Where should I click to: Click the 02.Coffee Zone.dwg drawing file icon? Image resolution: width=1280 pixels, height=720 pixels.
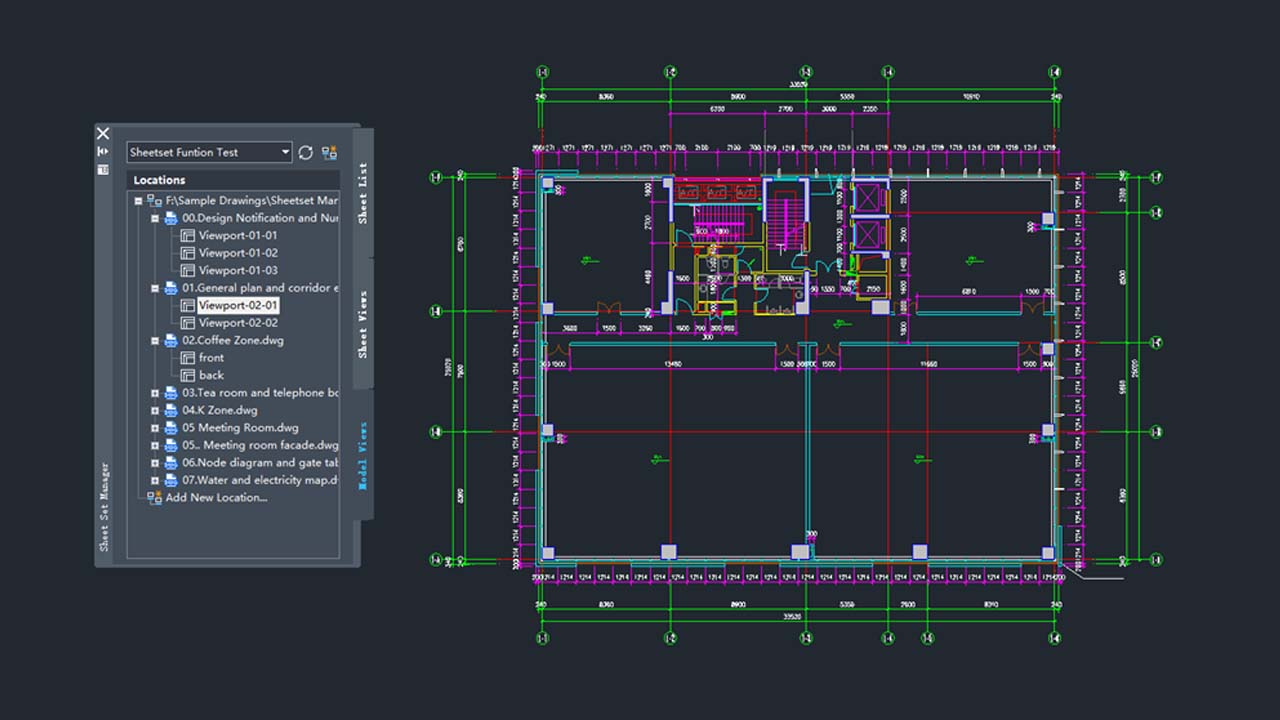170,340
